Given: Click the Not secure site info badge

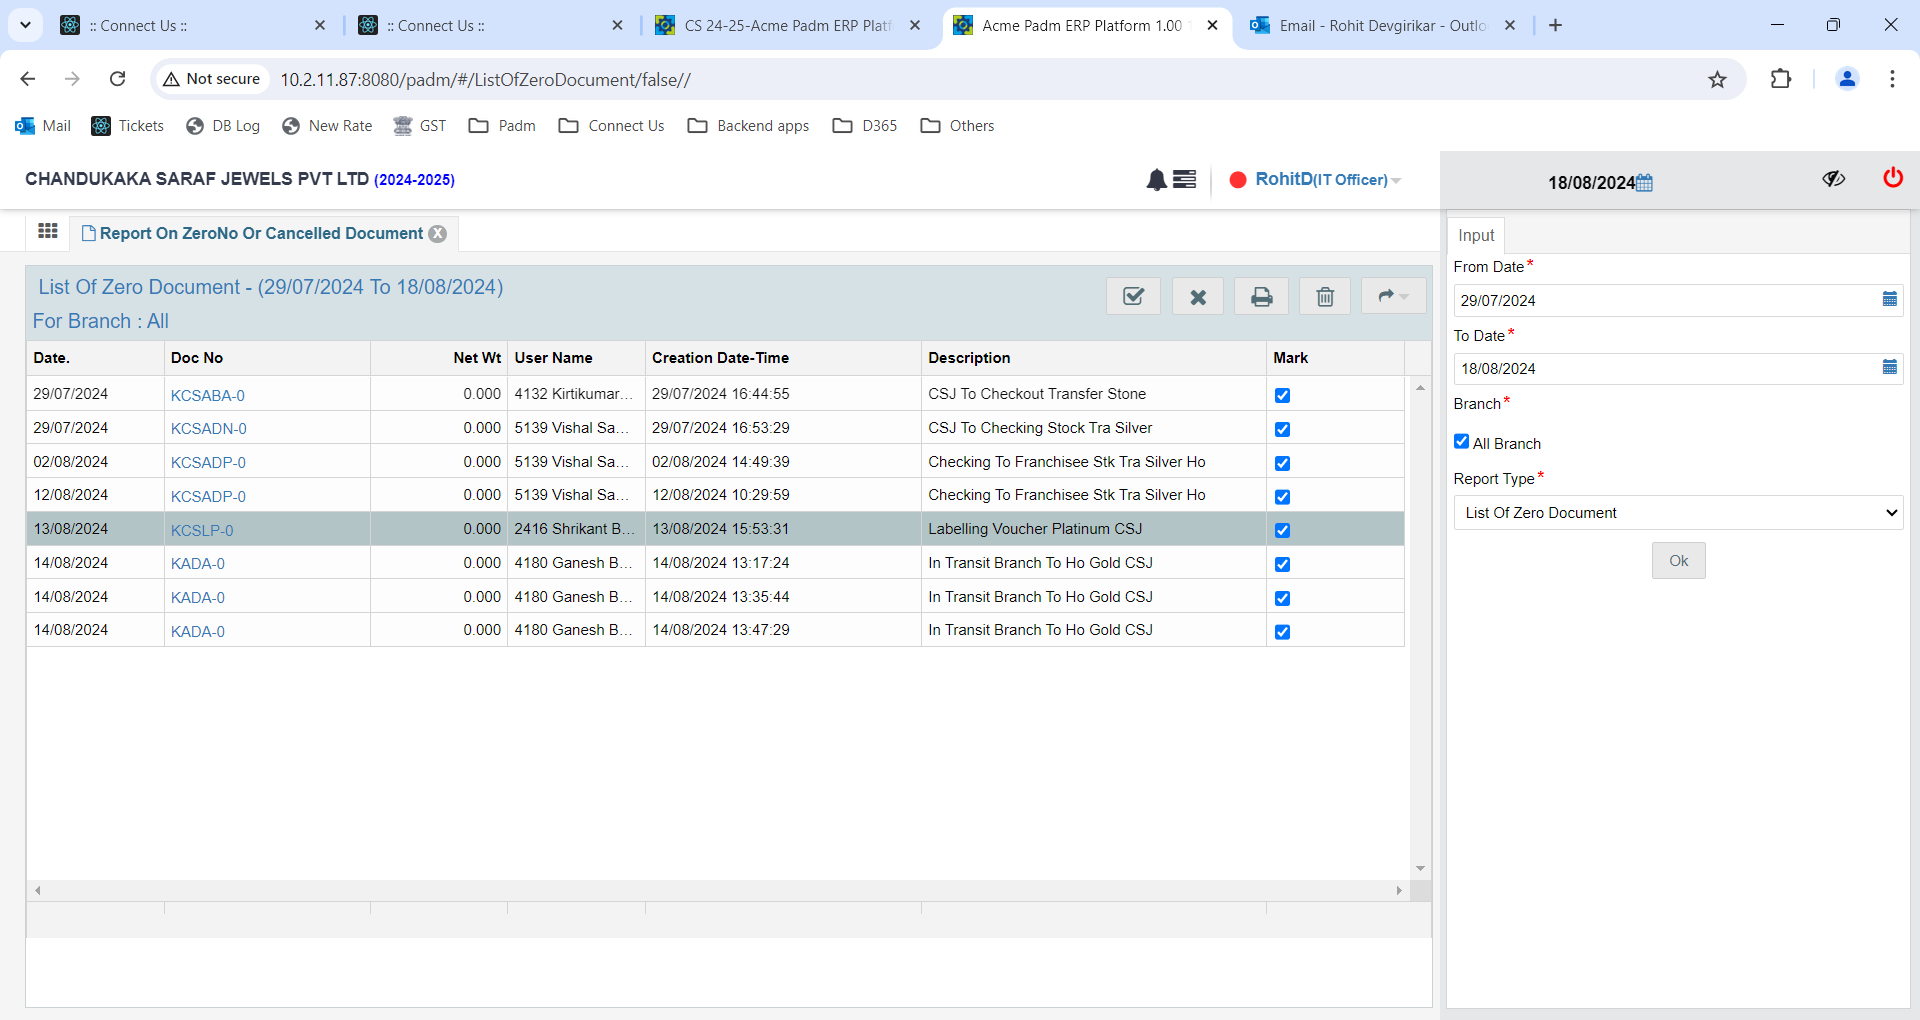Looking at the screenshot, I should tap(211, 79).
